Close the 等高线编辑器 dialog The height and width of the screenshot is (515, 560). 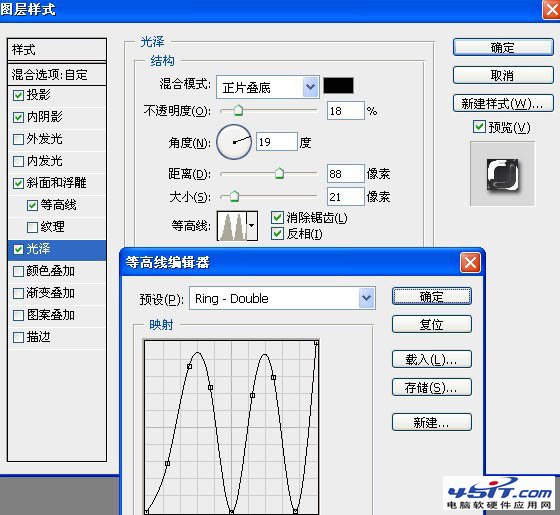click(x=470, y=262)
